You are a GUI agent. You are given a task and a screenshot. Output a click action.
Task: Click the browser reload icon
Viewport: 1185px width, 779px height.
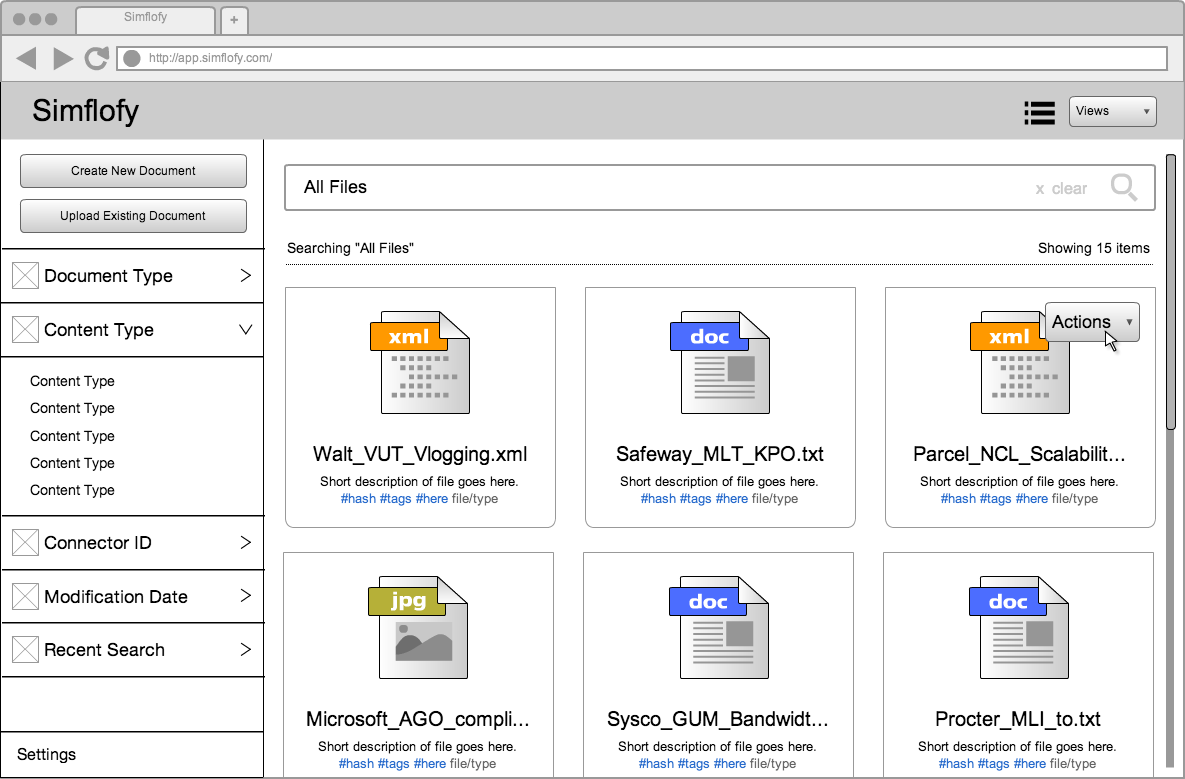[x=96, y=59]
